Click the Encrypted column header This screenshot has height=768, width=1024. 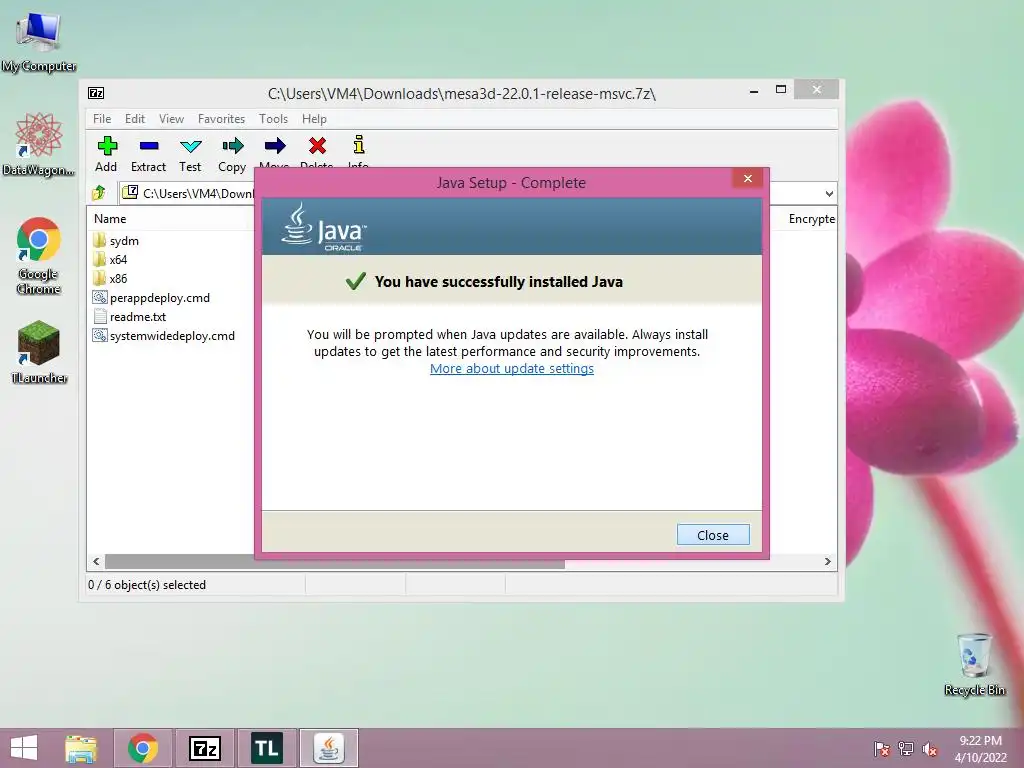(x=811, y=219)
